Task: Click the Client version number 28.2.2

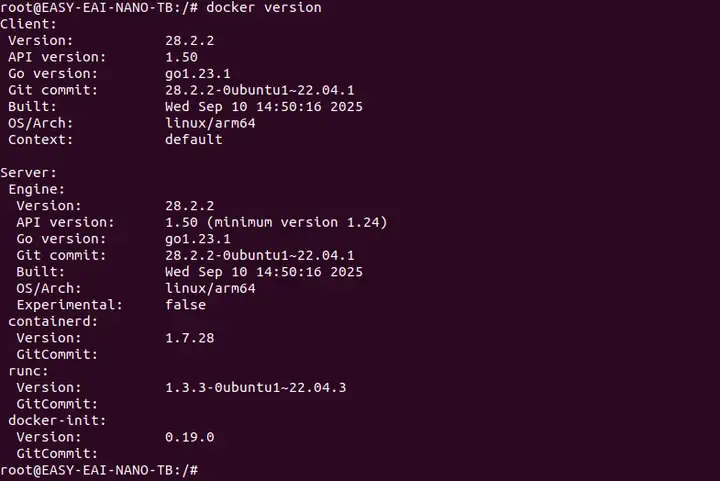Action: coord(190,40)
